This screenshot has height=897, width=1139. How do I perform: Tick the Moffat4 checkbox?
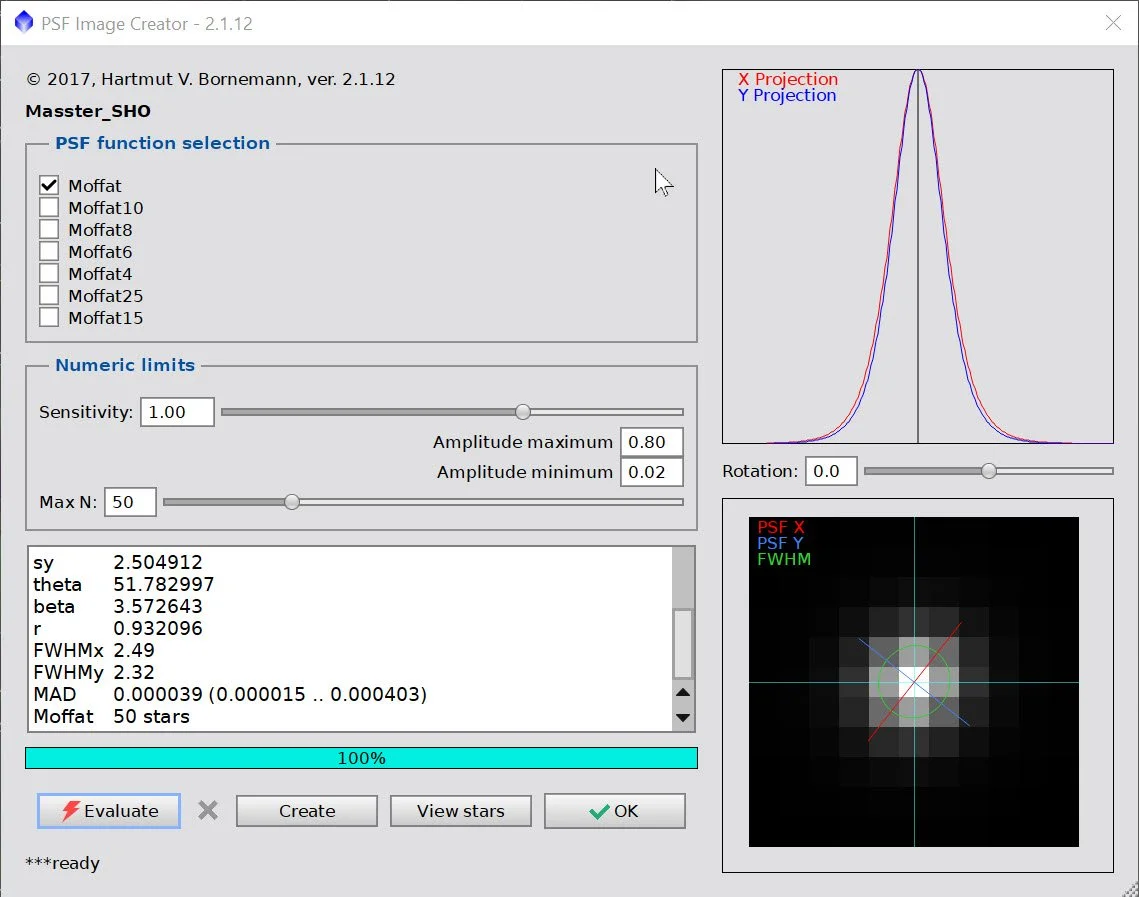coord(49,274)
